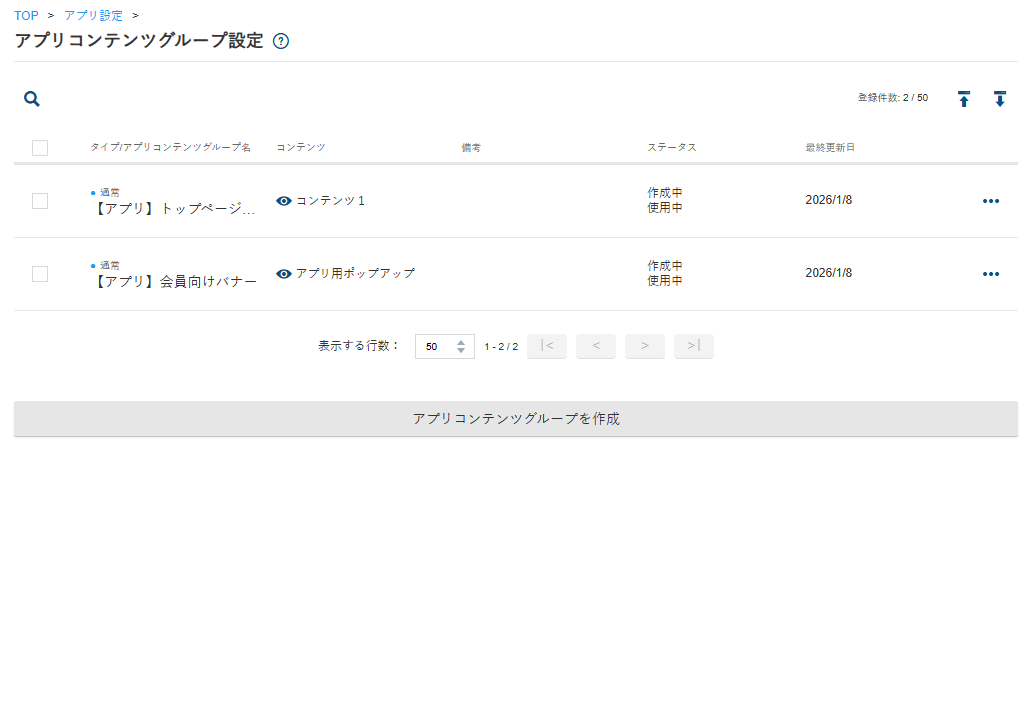Click アプリ用ポップアップ content name
Image resolution: width=1032 pixels, height=717 pixels.
355,273
